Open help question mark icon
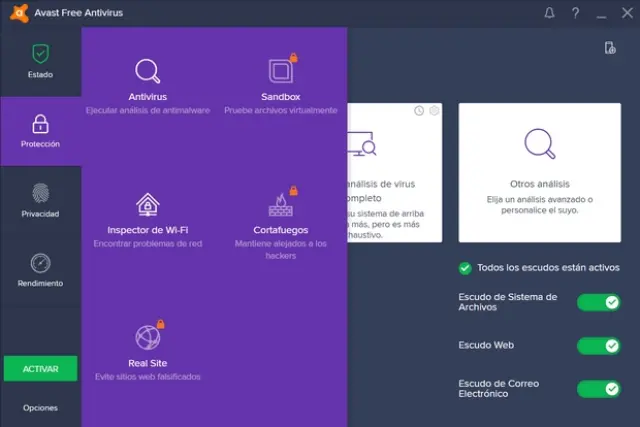Image resolution: width=640 pixels, height=427 pixels. point(575,13)
